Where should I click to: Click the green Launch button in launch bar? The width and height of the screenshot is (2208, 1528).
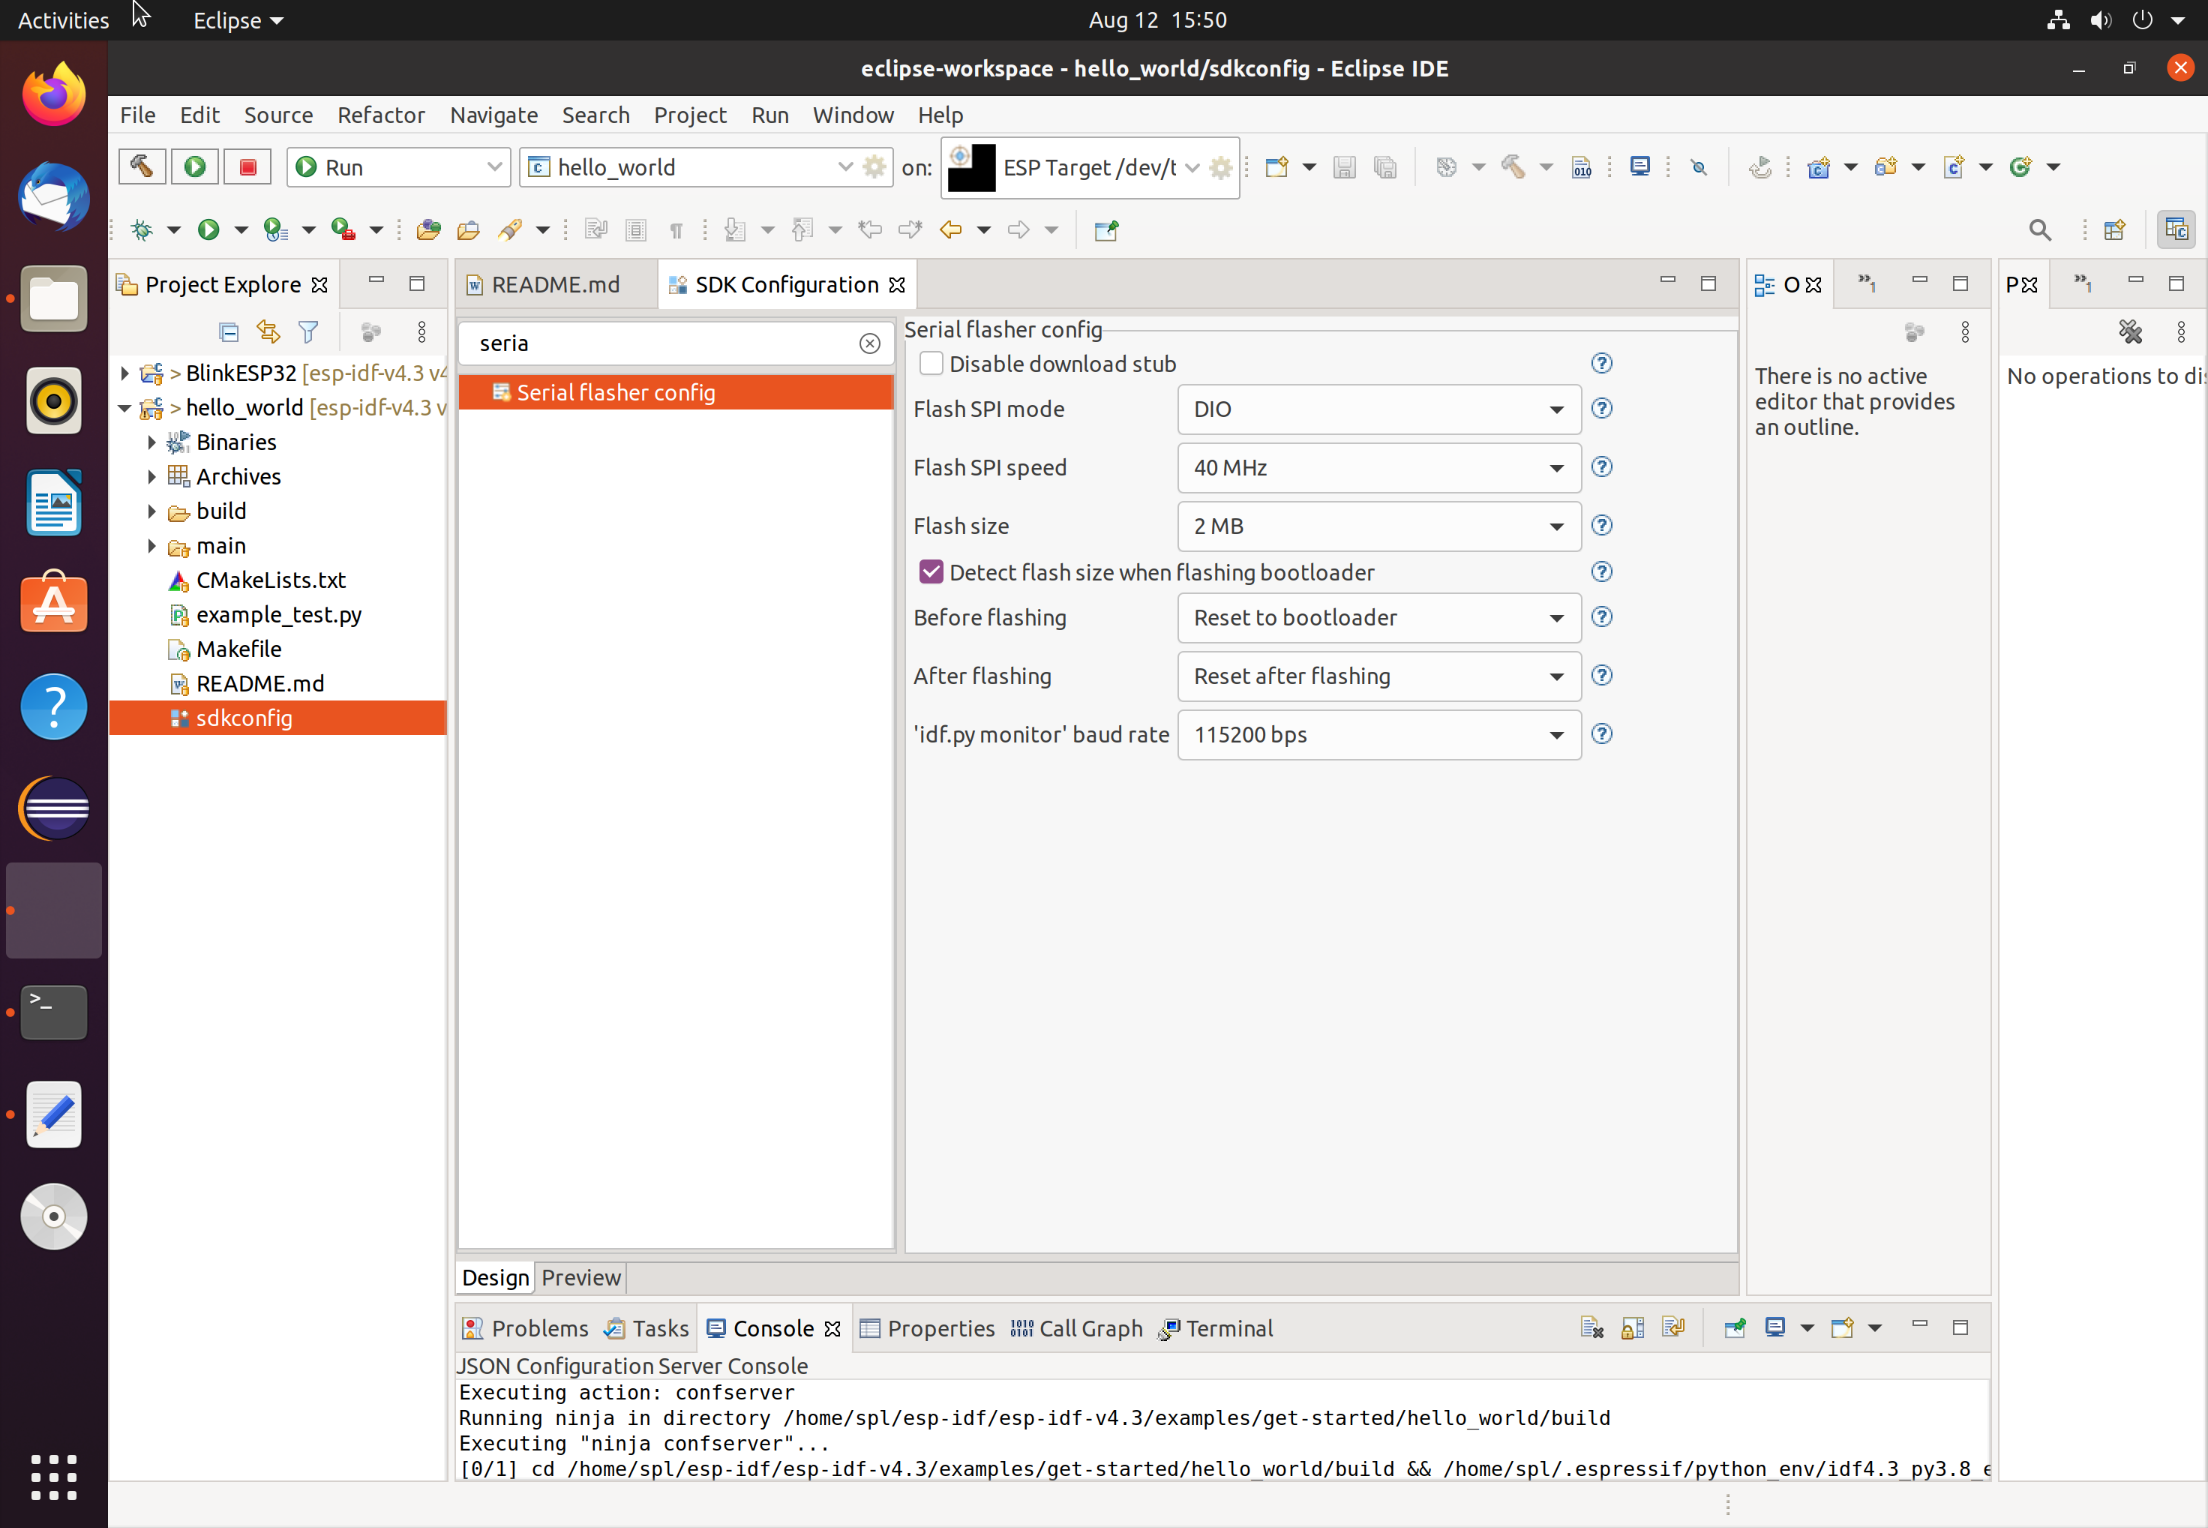195,167
